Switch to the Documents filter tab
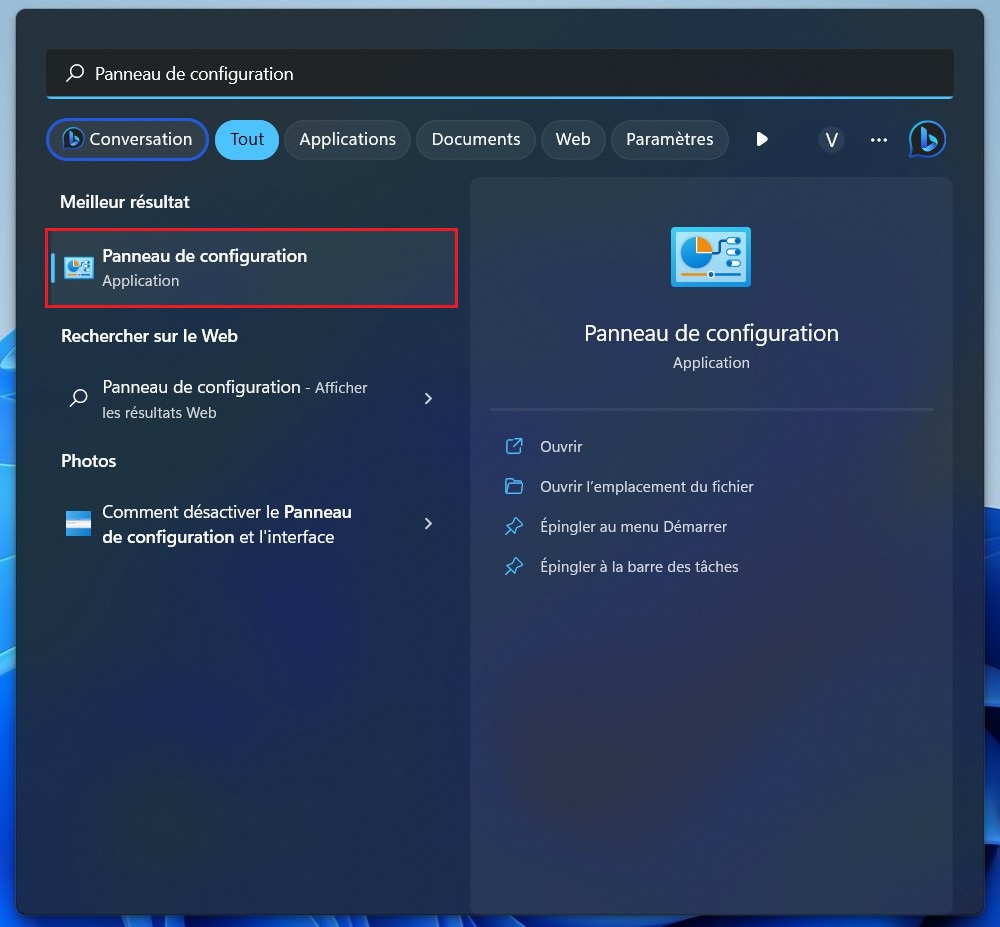 [x=475, y=140]
